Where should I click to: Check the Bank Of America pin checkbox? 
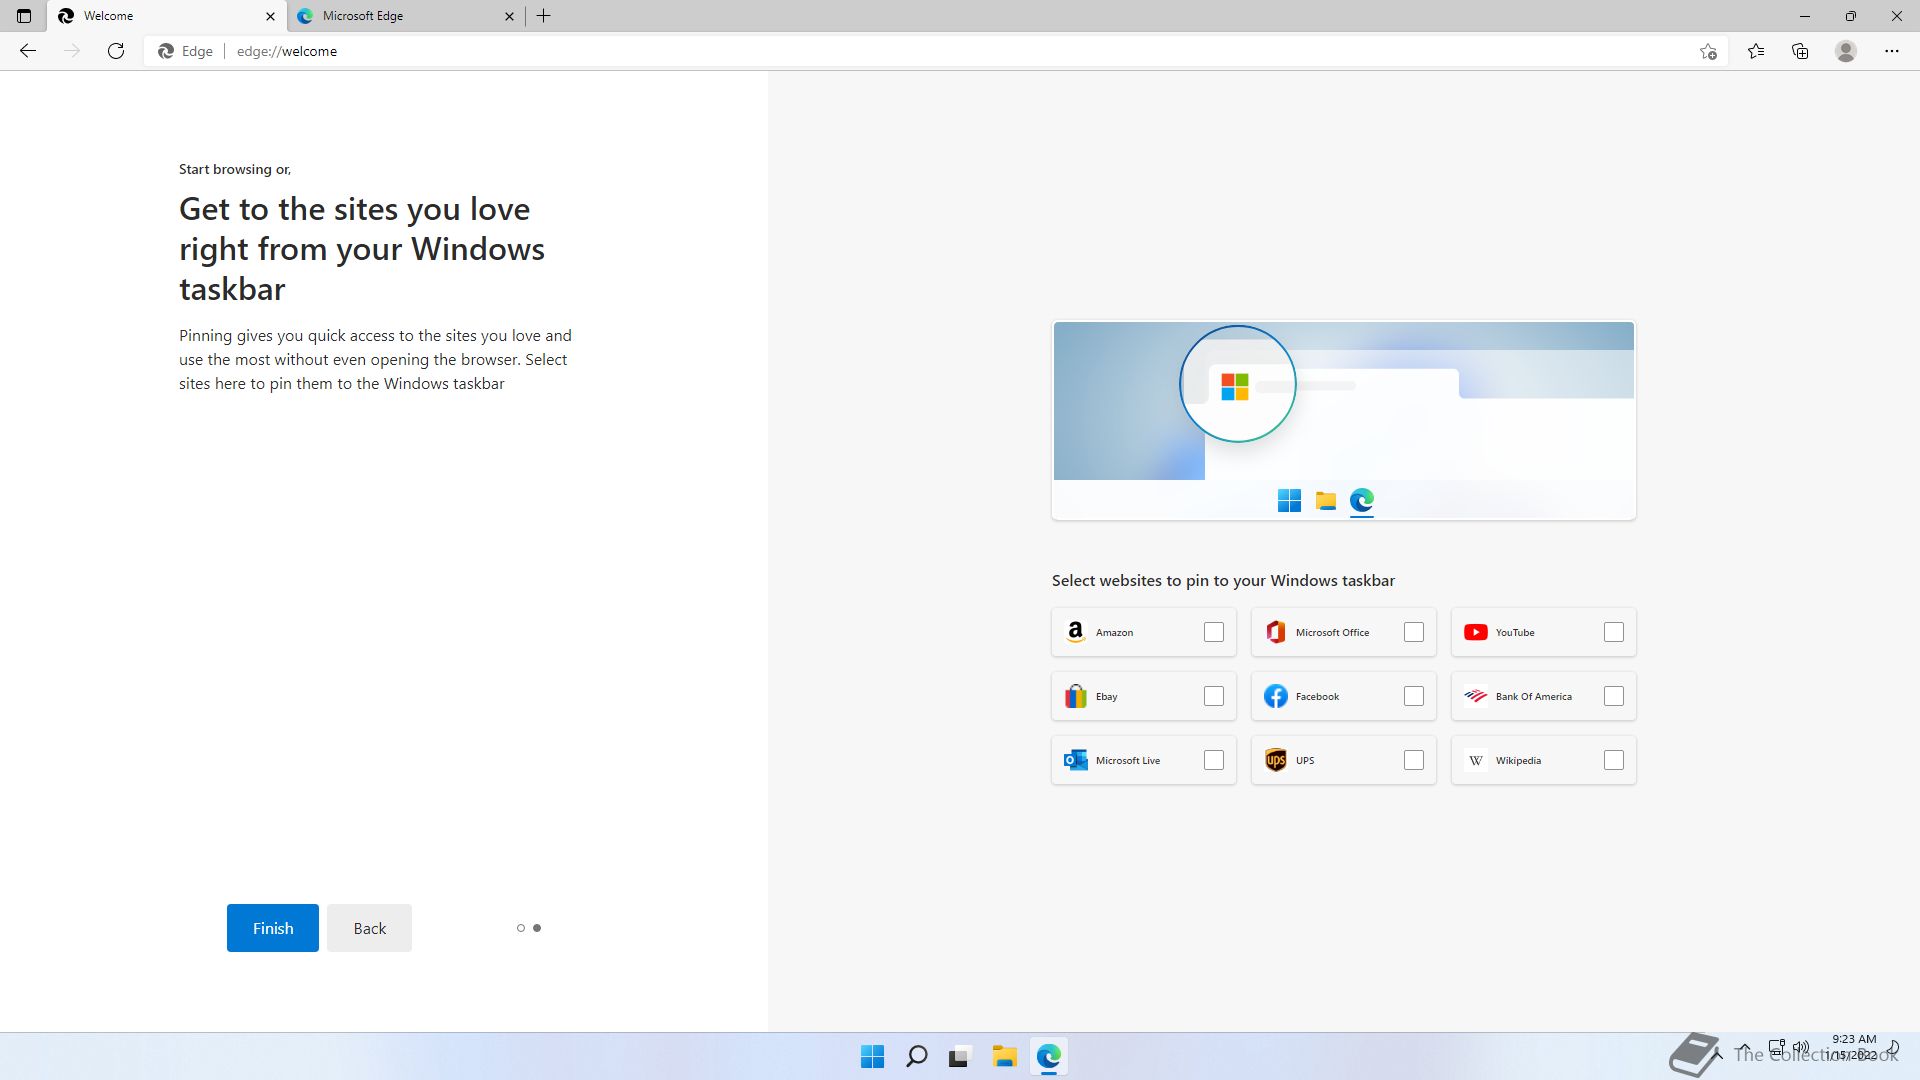pyautogui.click(x=1614, y=696)
